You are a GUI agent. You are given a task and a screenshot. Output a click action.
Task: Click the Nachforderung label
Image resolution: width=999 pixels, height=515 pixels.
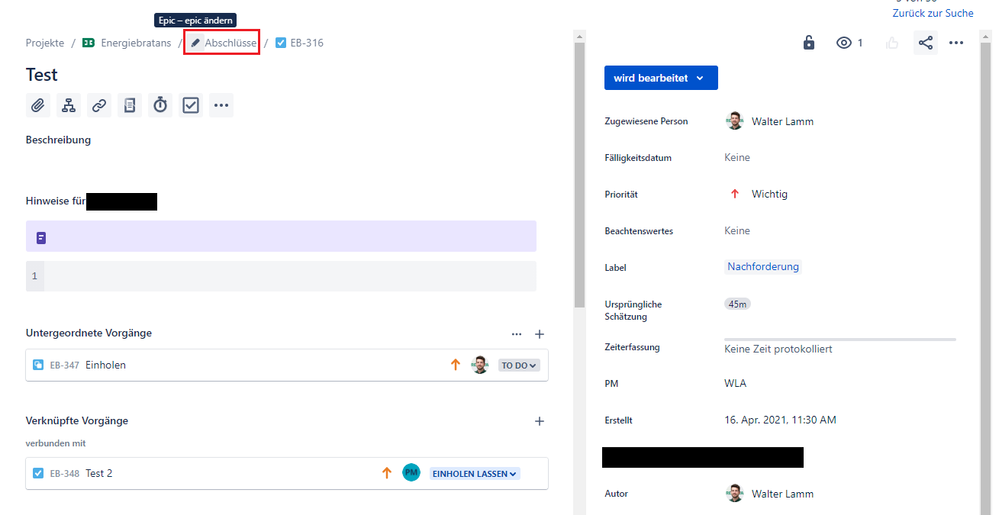[x=763, y=266]
